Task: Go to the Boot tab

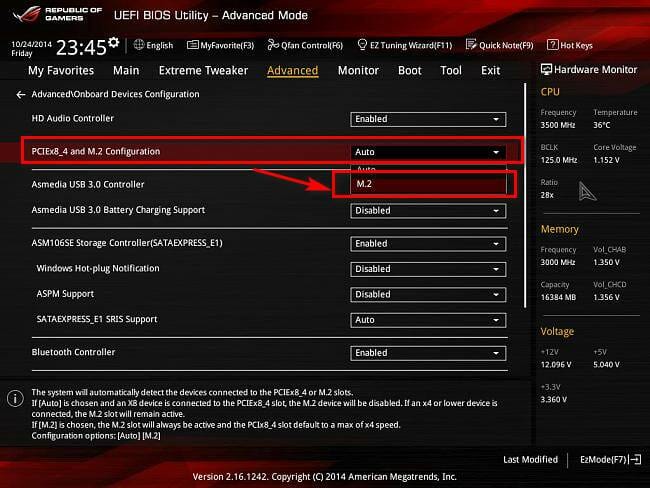Action: pos(410,70)
